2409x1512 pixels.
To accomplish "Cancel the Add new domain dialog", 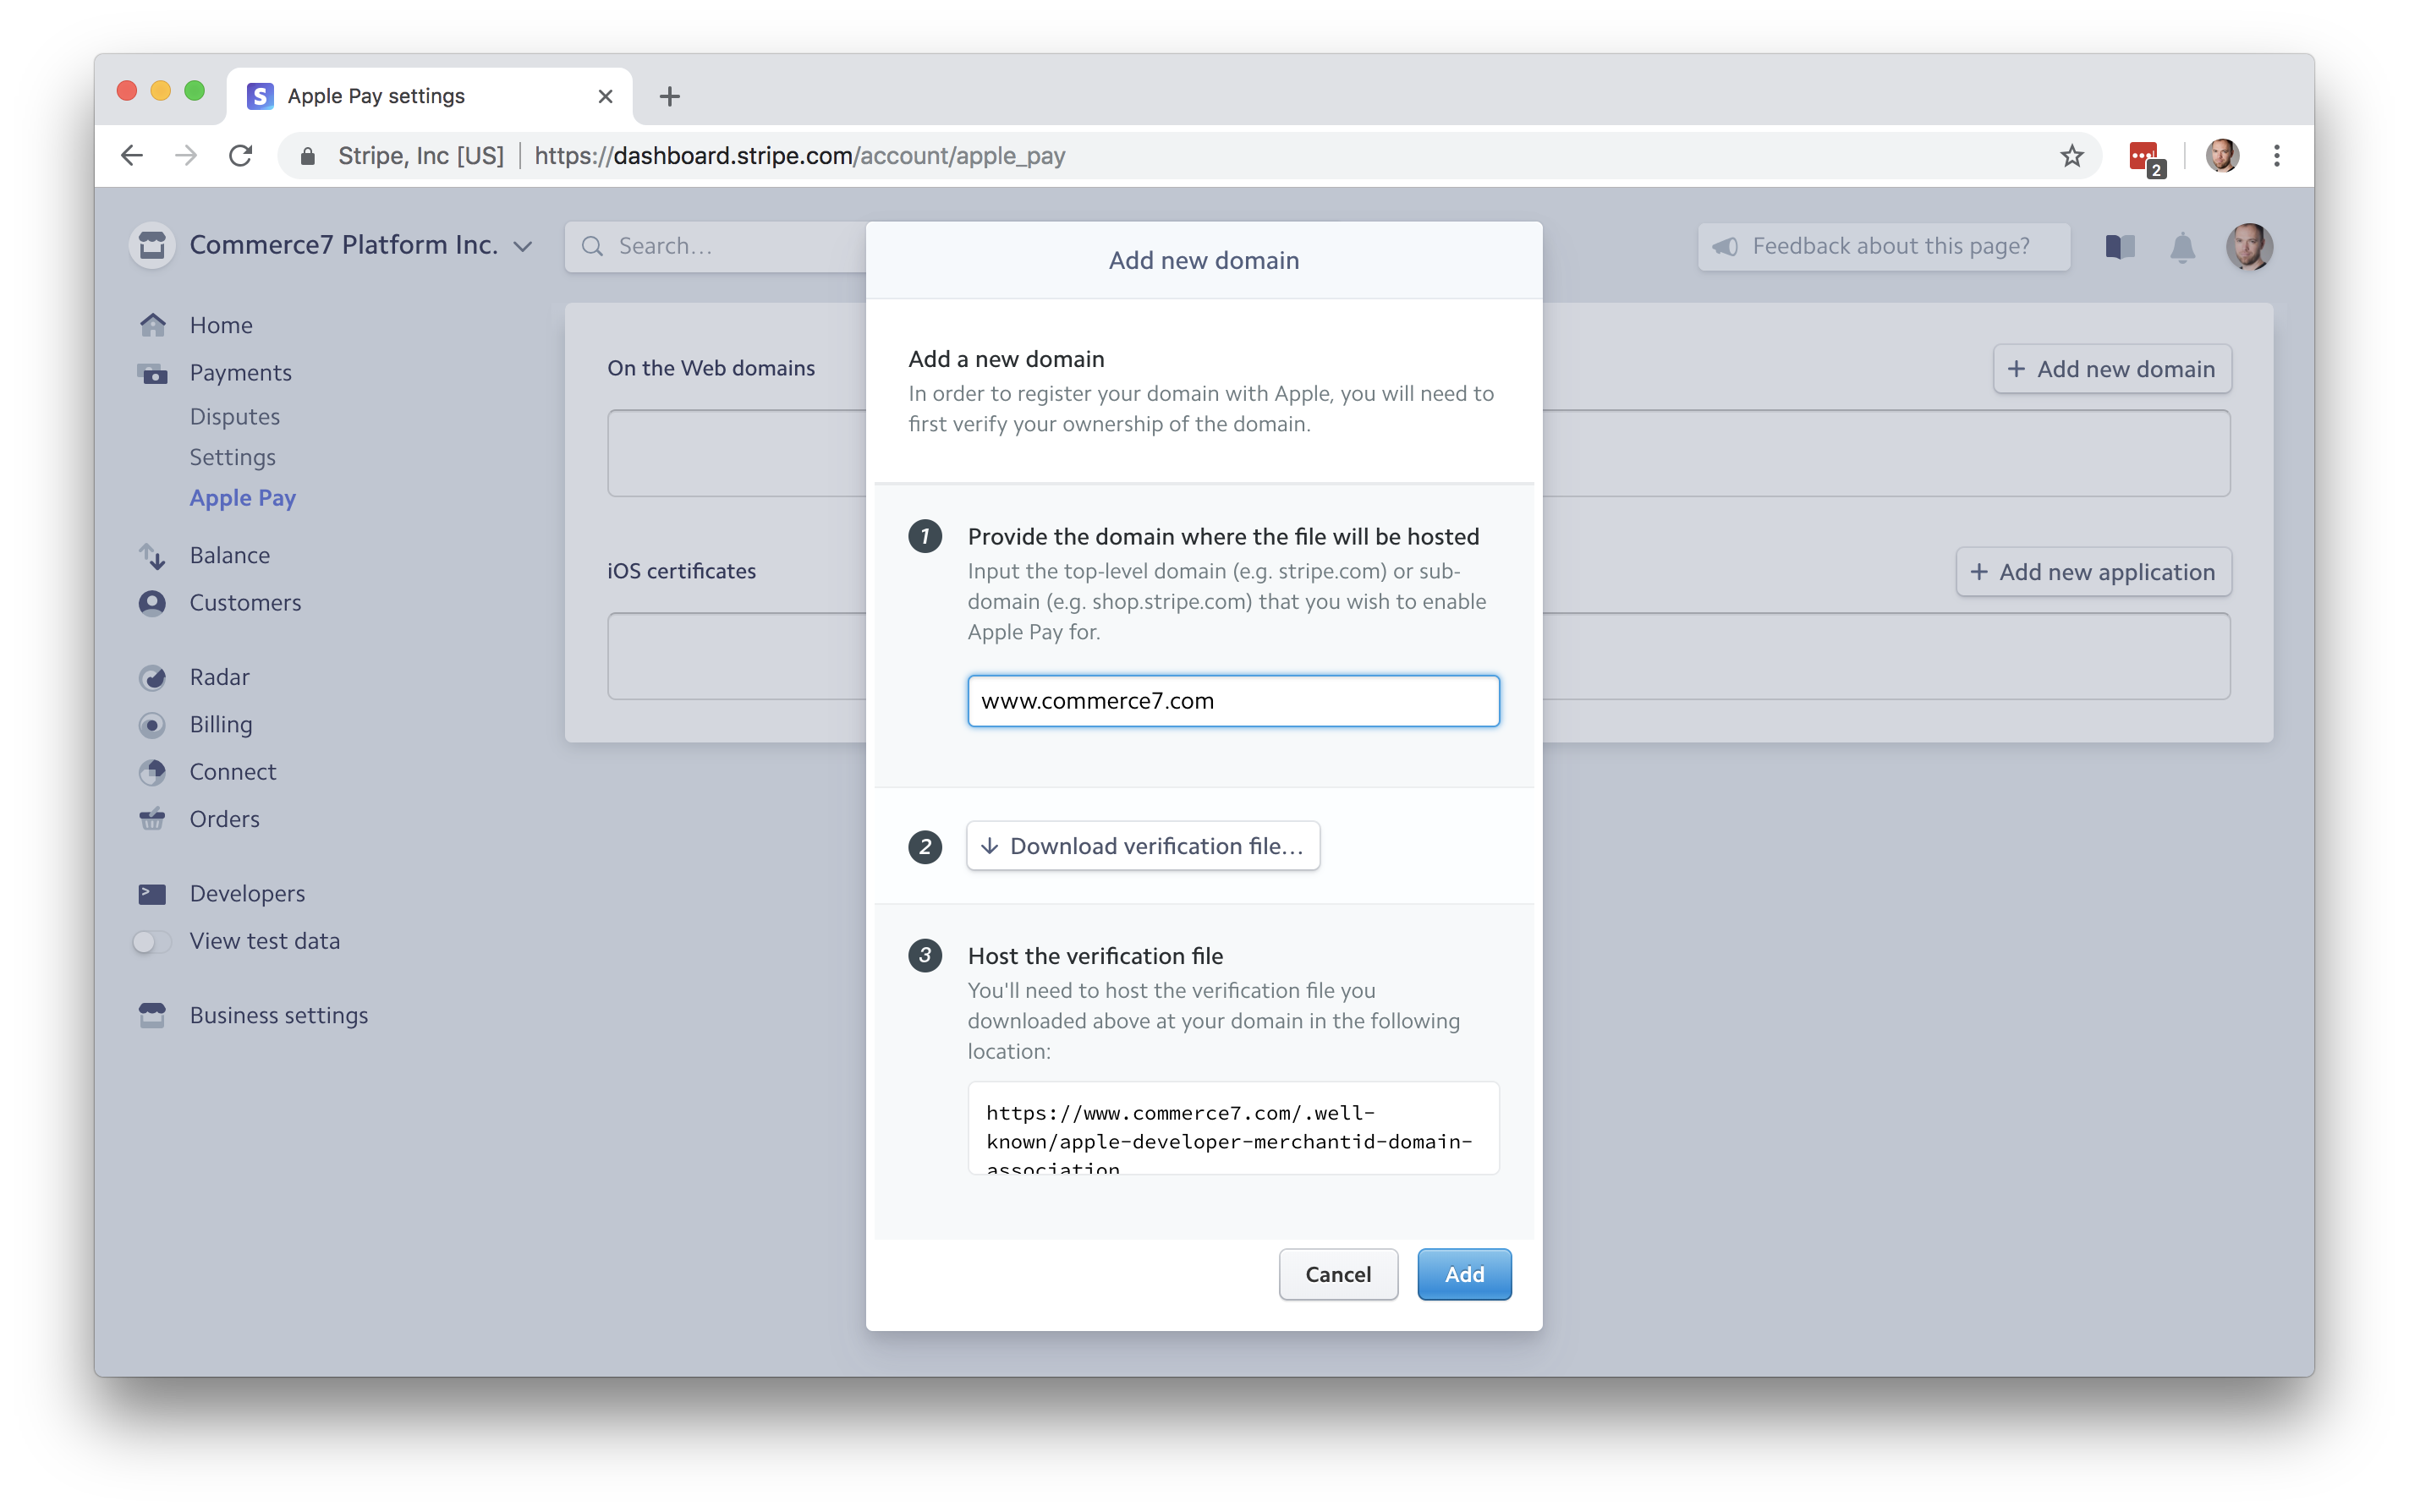I will tap(1337, 1274).
